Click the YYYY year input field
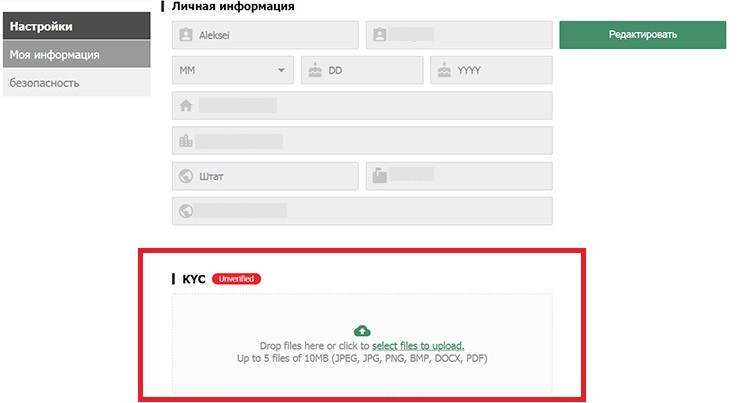Image resolution: width=750 pixels, height=403 pixels. click(491, 70)
